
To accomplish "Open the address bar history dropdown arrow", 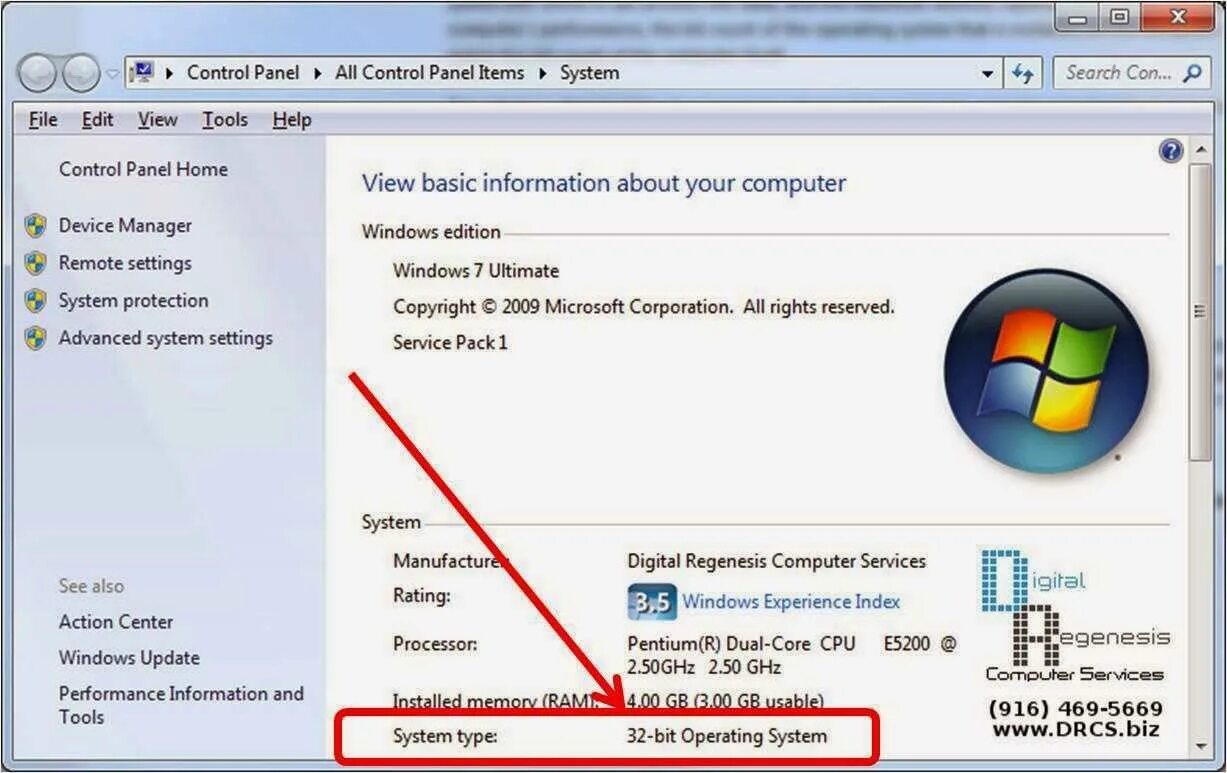I will click(x=988, y=73).
